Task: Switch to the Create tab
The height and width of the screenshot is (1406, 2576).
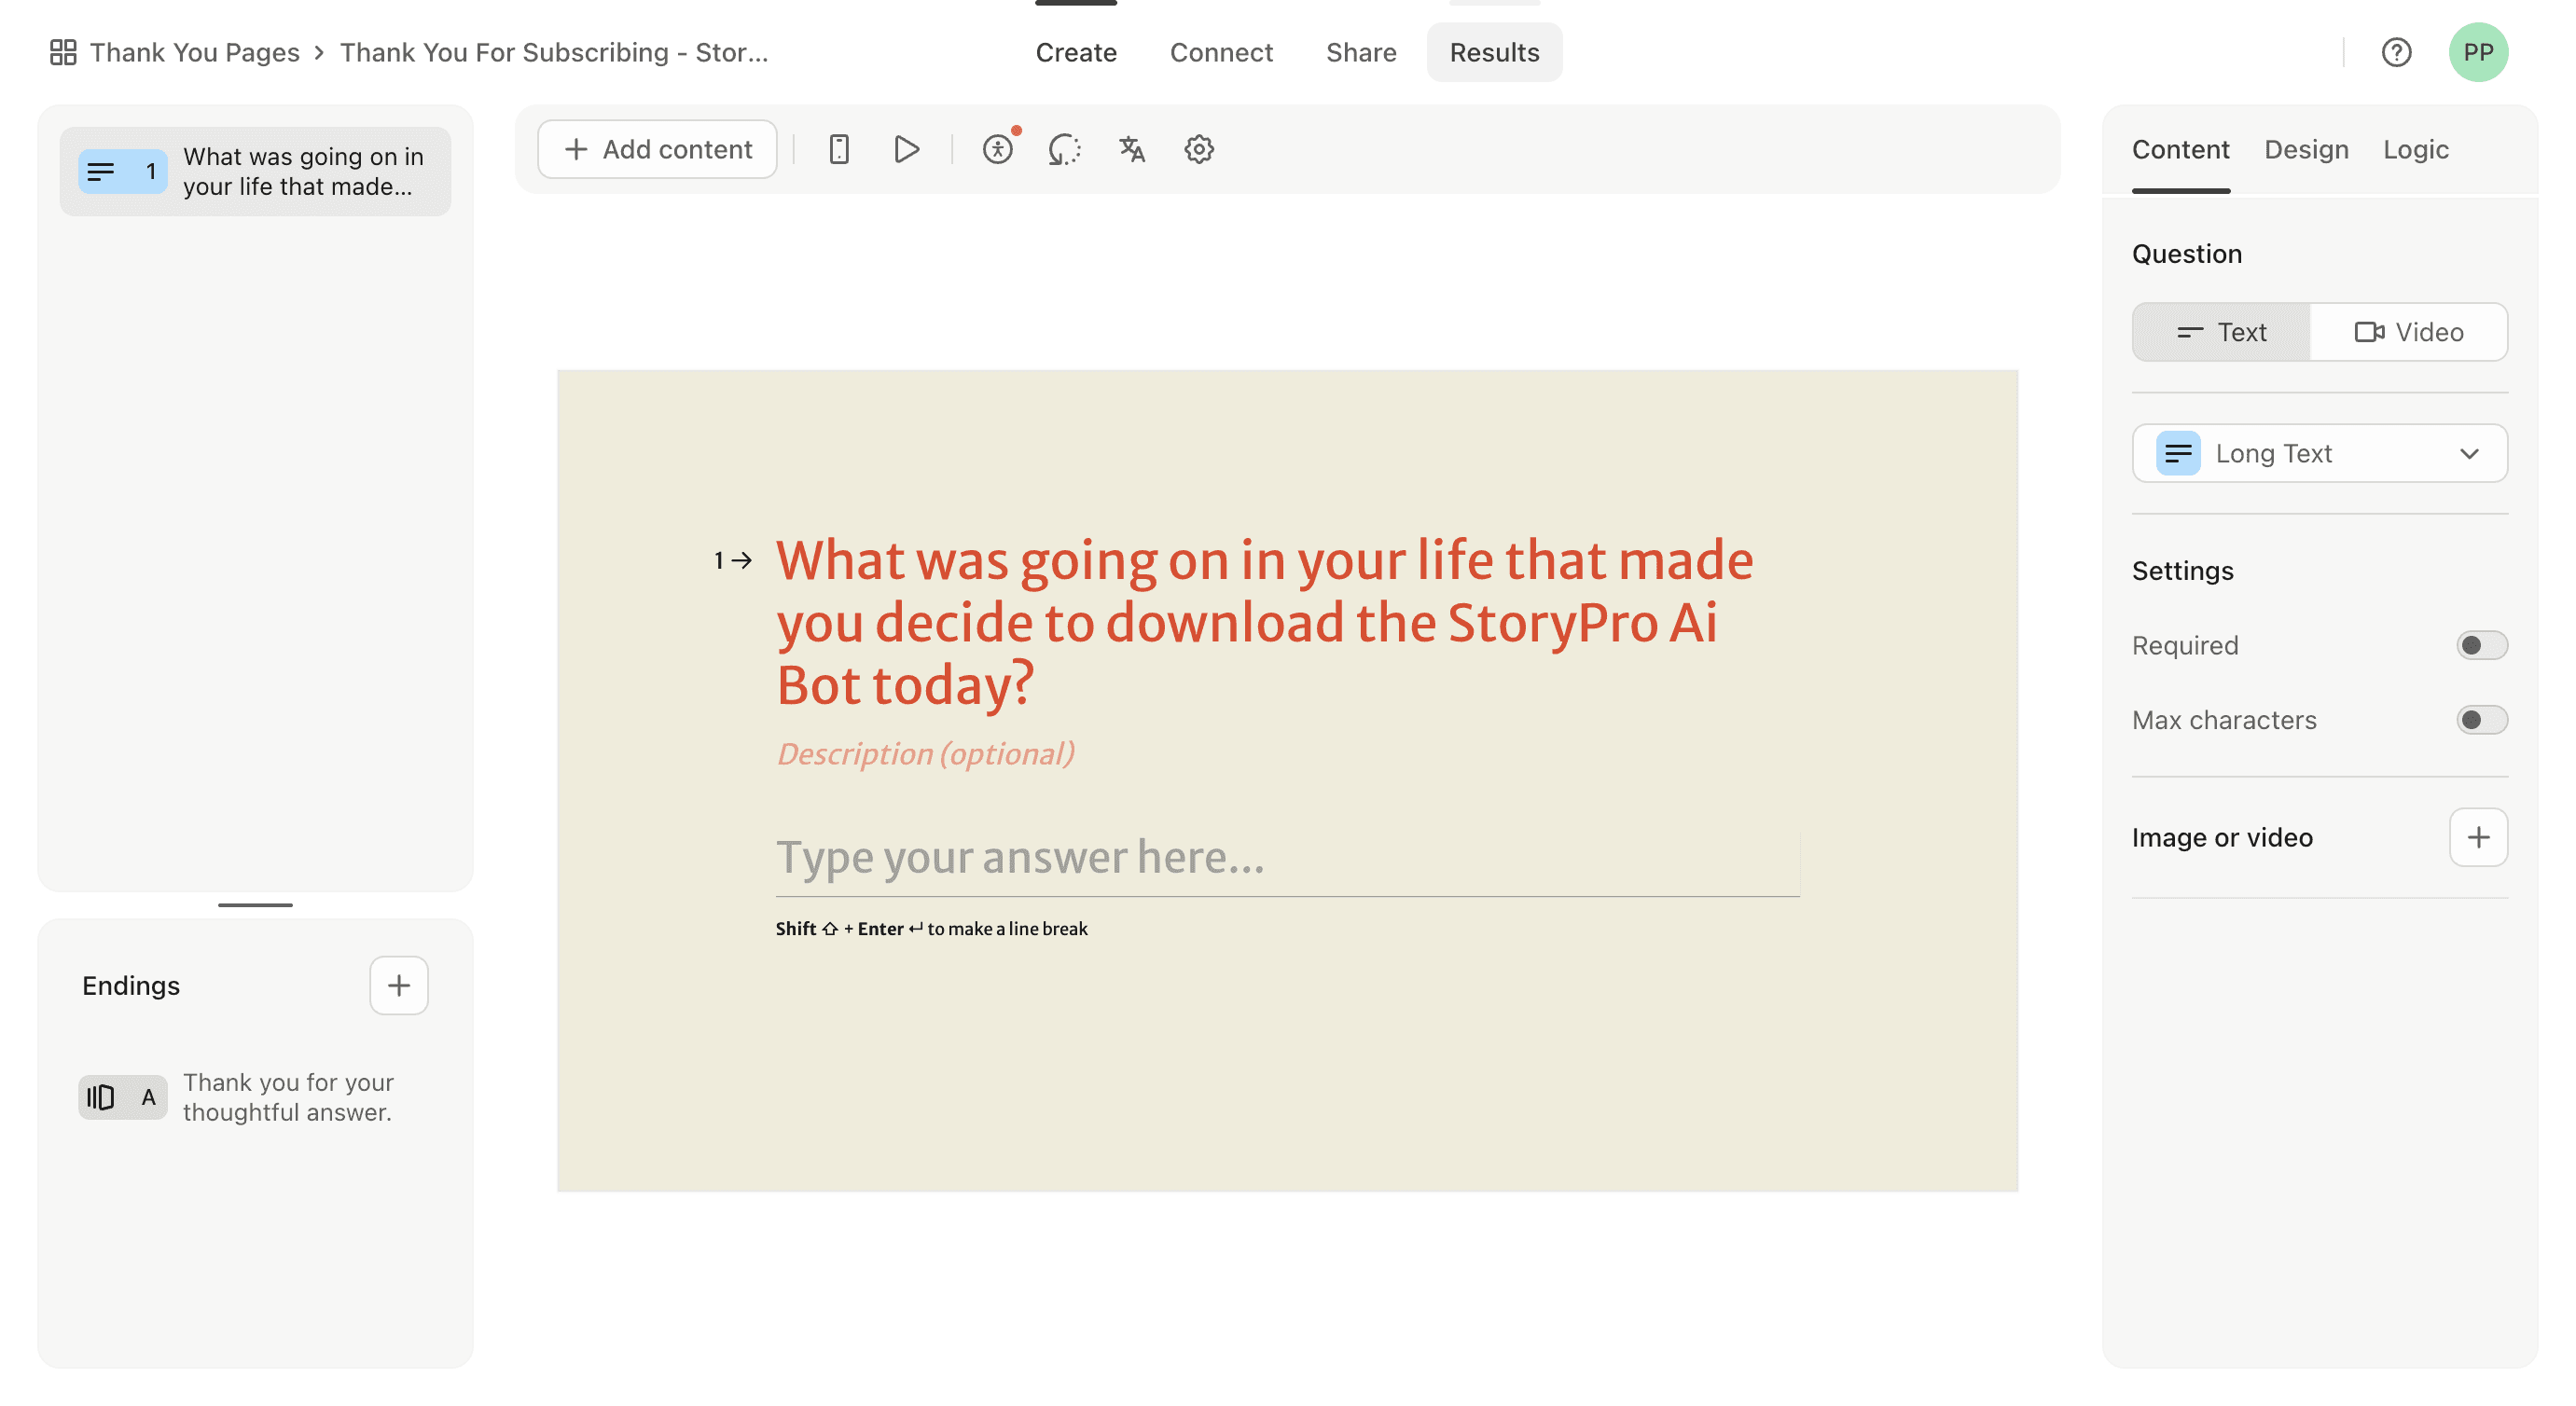Action: click(1076, 52)
